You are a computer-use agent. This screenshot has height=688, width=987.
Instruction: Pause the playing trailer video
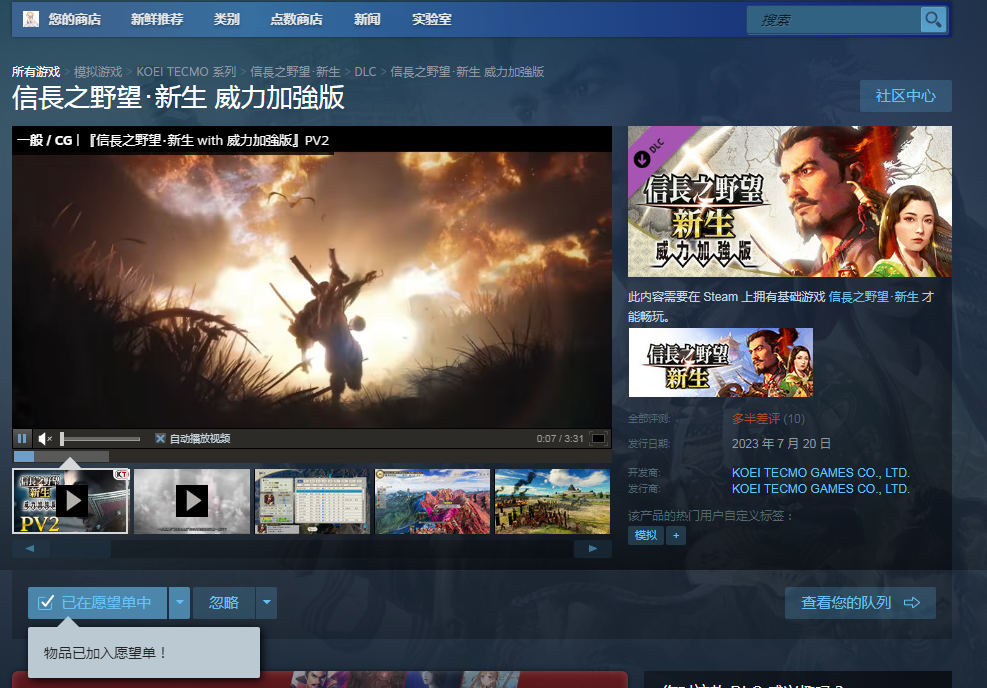click(21, 438)
